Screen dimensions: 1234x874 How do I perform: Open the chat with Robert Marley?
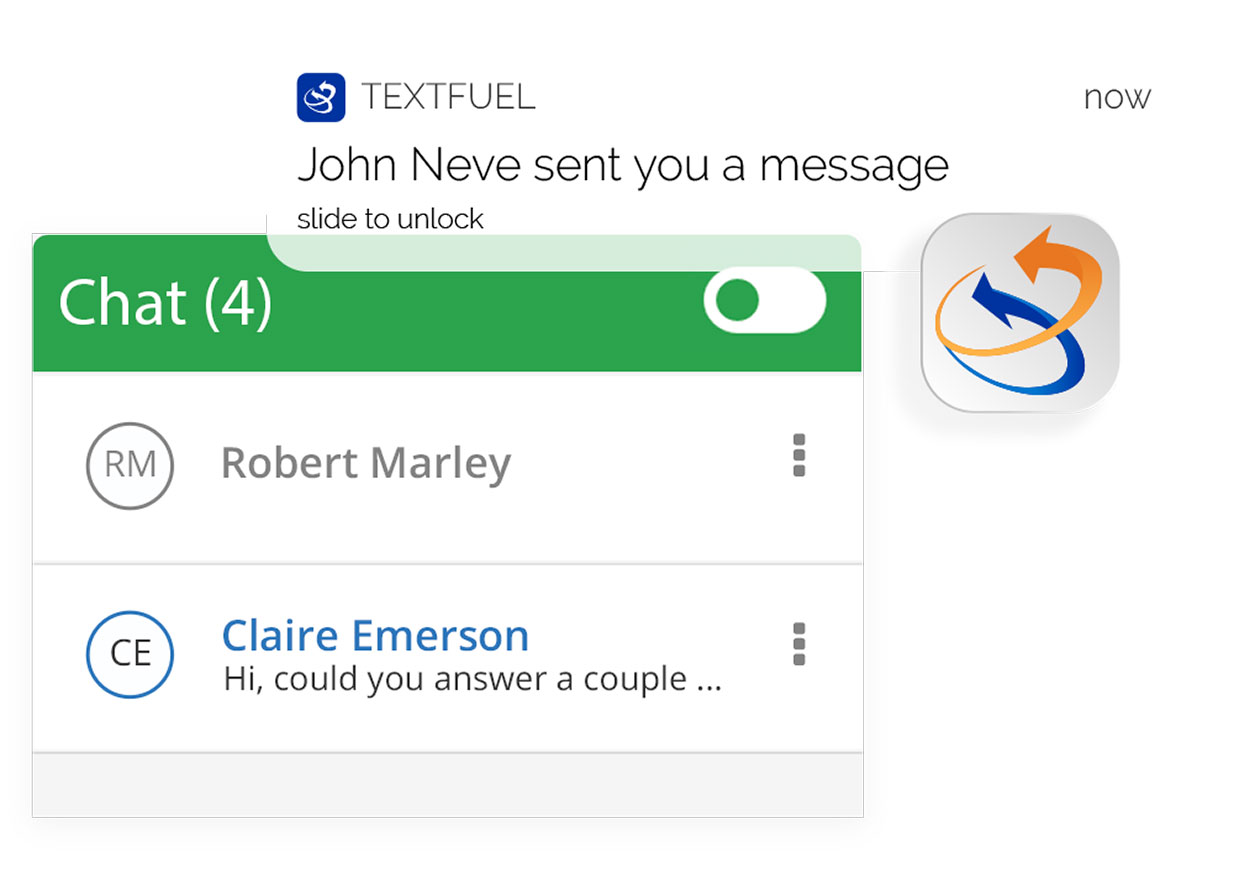(447, 467)
